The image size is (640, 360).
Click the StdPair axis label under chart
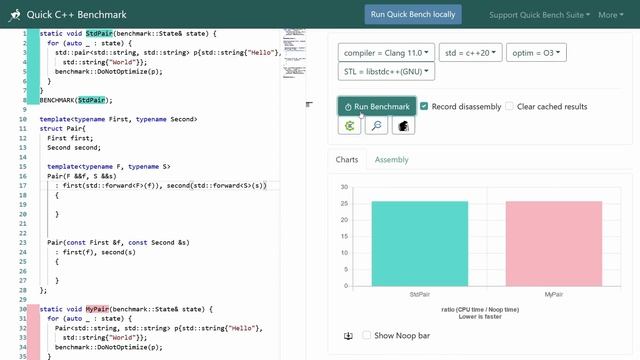(x=420, y=294)
